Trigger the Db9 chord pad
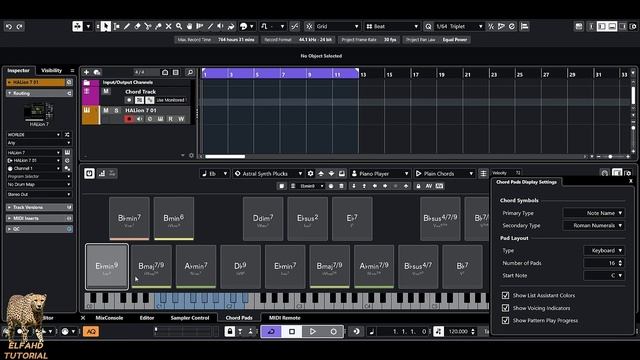 (x=240, y=267)
